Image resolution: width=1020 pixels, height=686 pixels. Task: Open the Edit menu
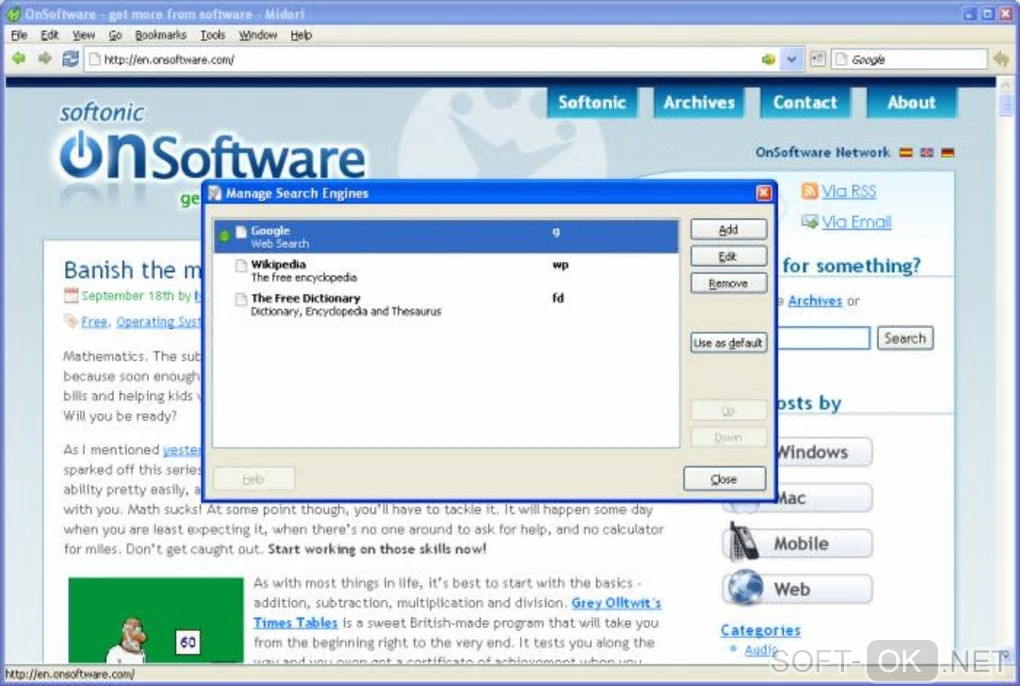click(49, 35)
